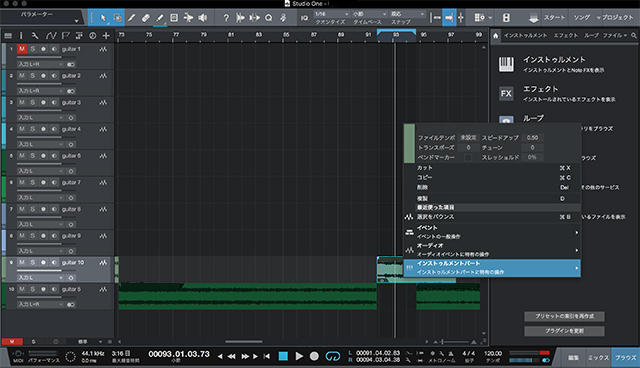Click the Song button
Viewport: 640px width, 368px height.
(x=582, y=18)
